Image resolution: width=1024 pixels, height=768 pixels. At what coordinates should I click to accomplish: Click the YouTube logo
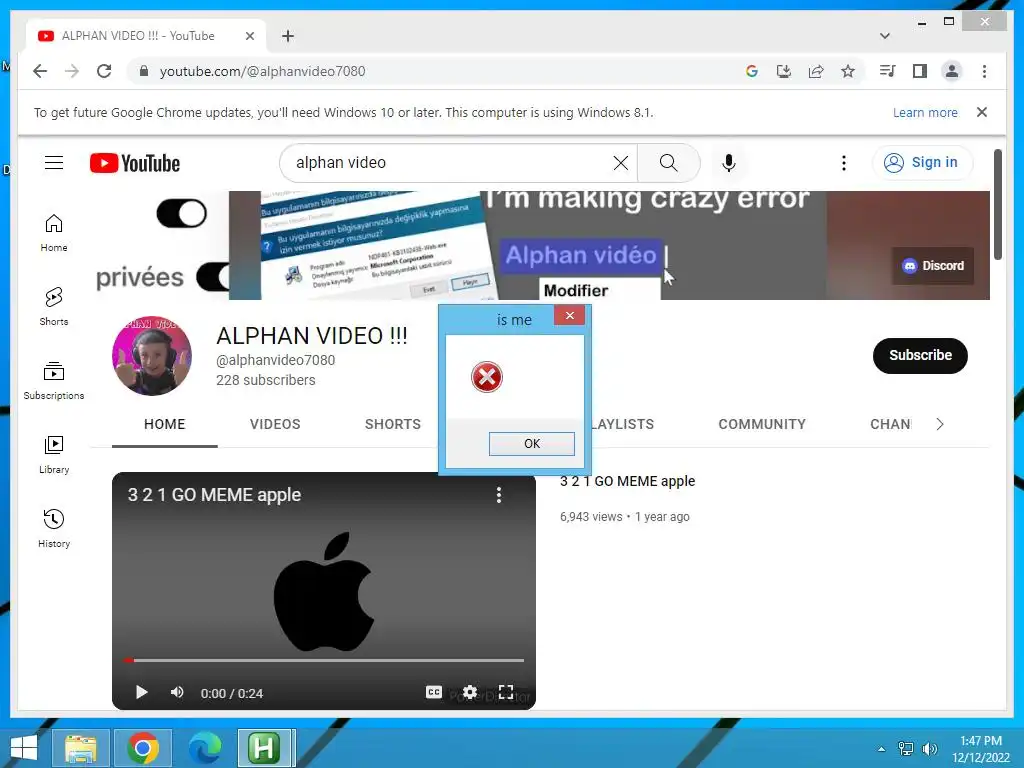pyautogui.click(x=135, y=163)
